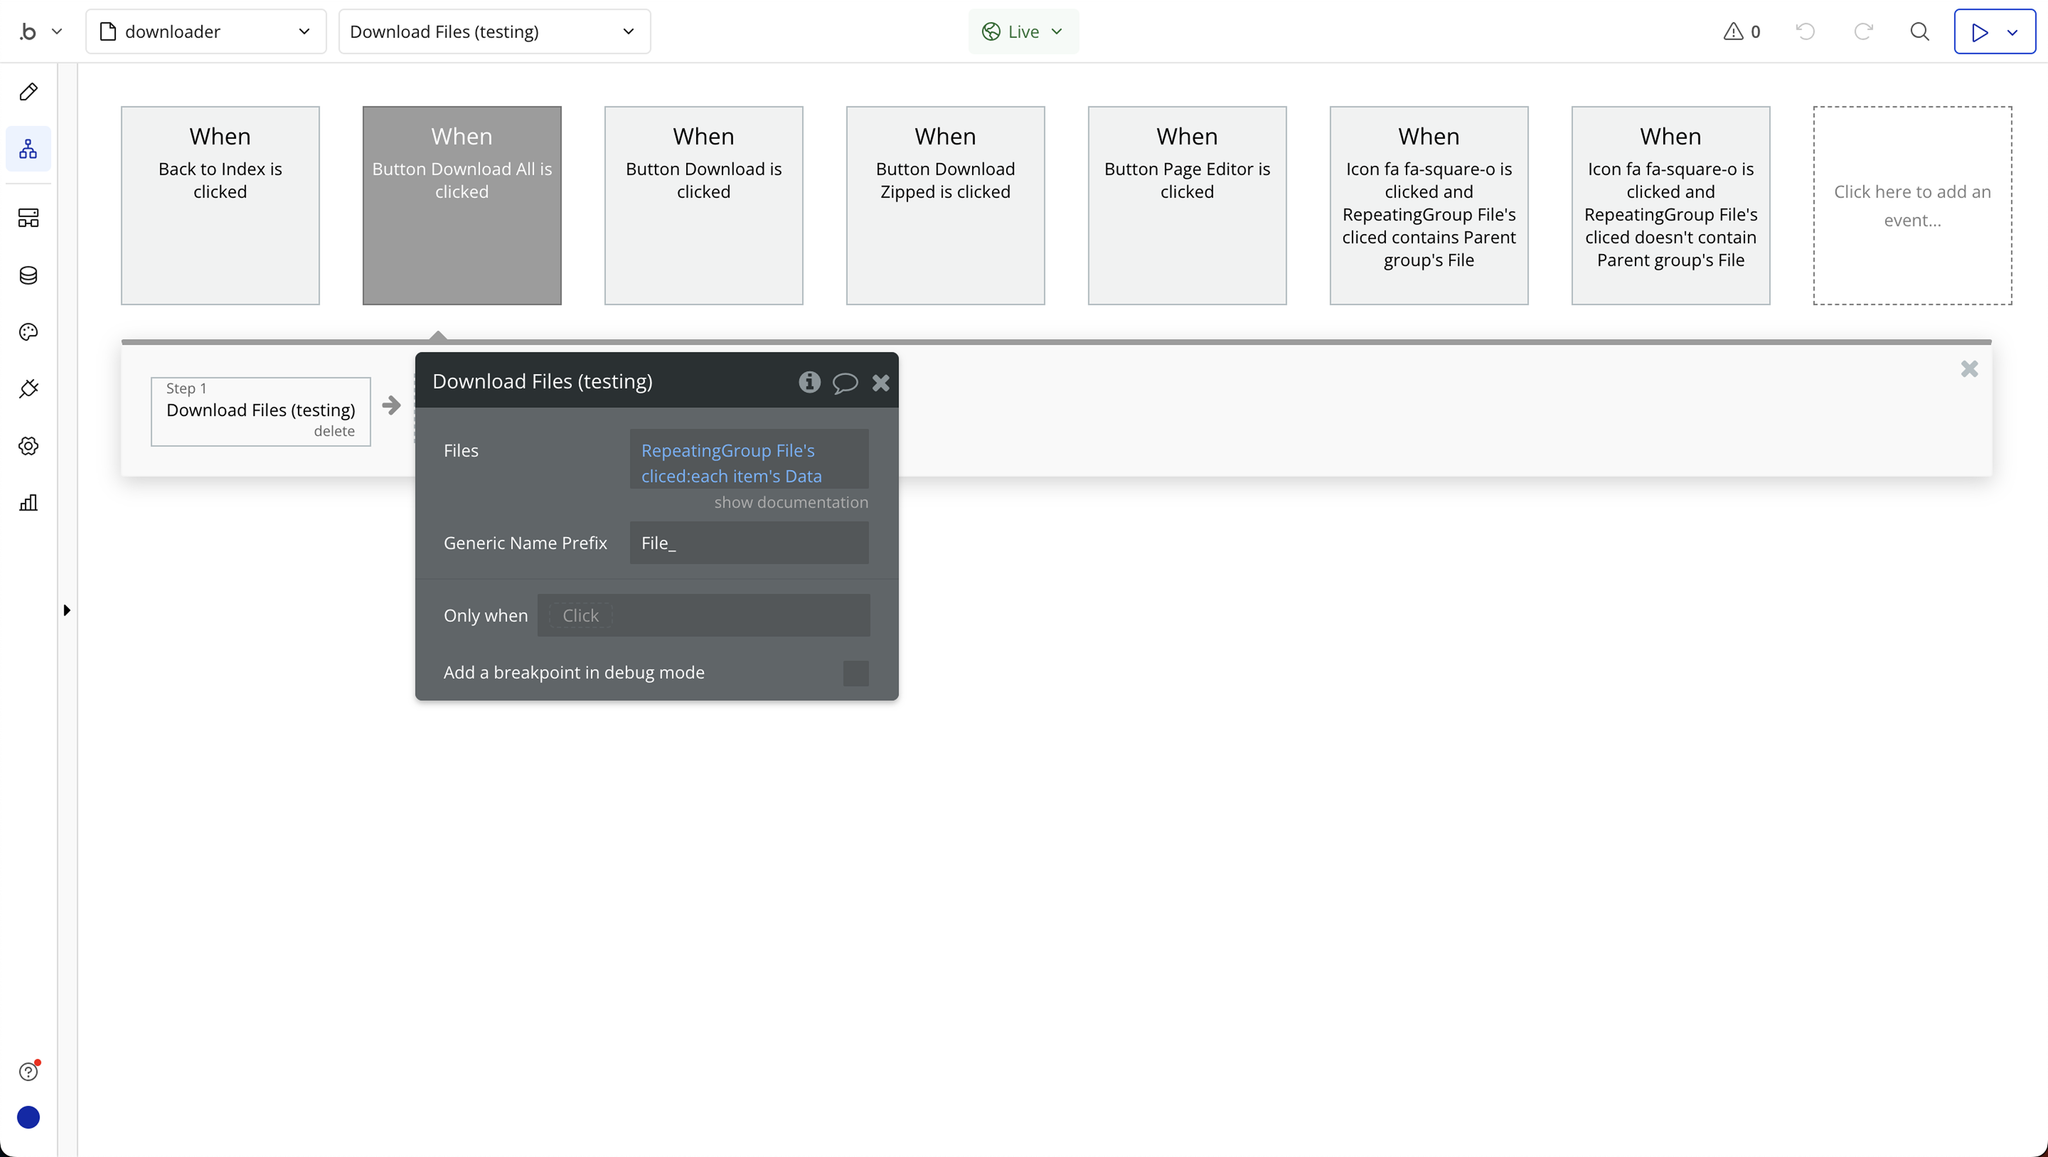The height and width of the screenshot is (1157, 2048).
Task: Open the Plugins plug icon
Action: [28, 389]
